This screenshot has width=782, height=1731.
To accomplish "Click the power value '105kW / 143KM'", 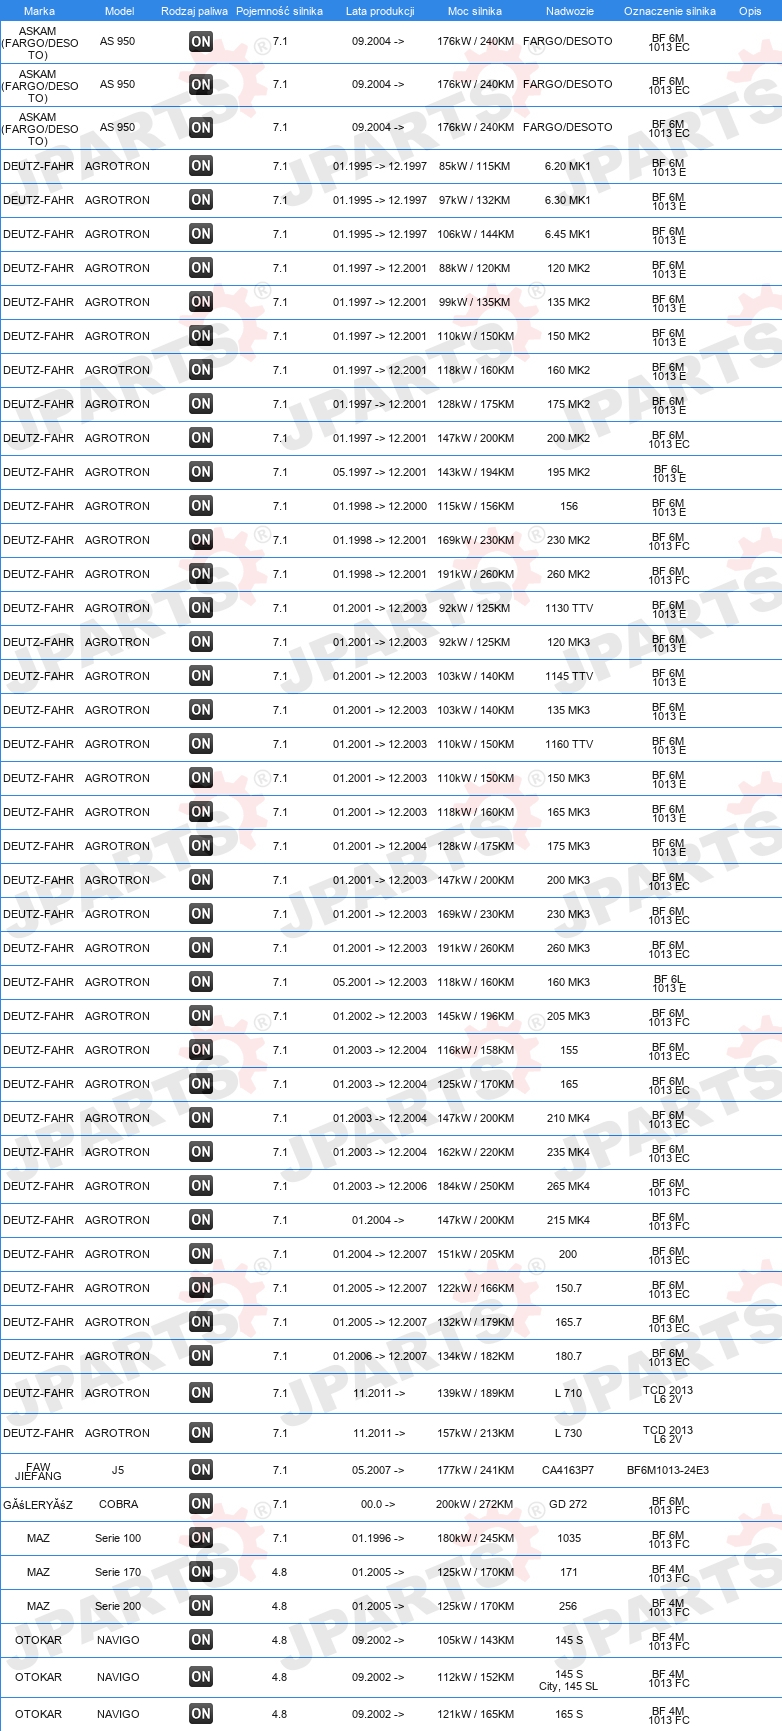I will pos(475,1640).
